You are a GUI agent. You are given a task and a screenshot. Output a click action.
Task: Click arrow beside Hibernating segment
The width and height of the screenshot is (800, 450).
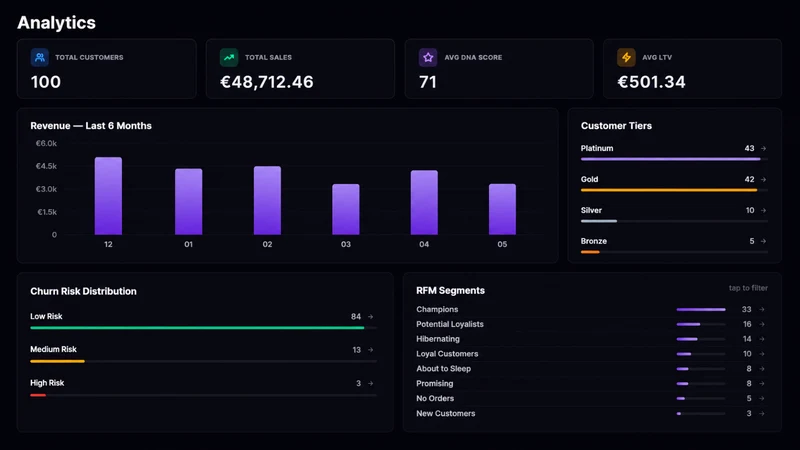coord(761,339)
